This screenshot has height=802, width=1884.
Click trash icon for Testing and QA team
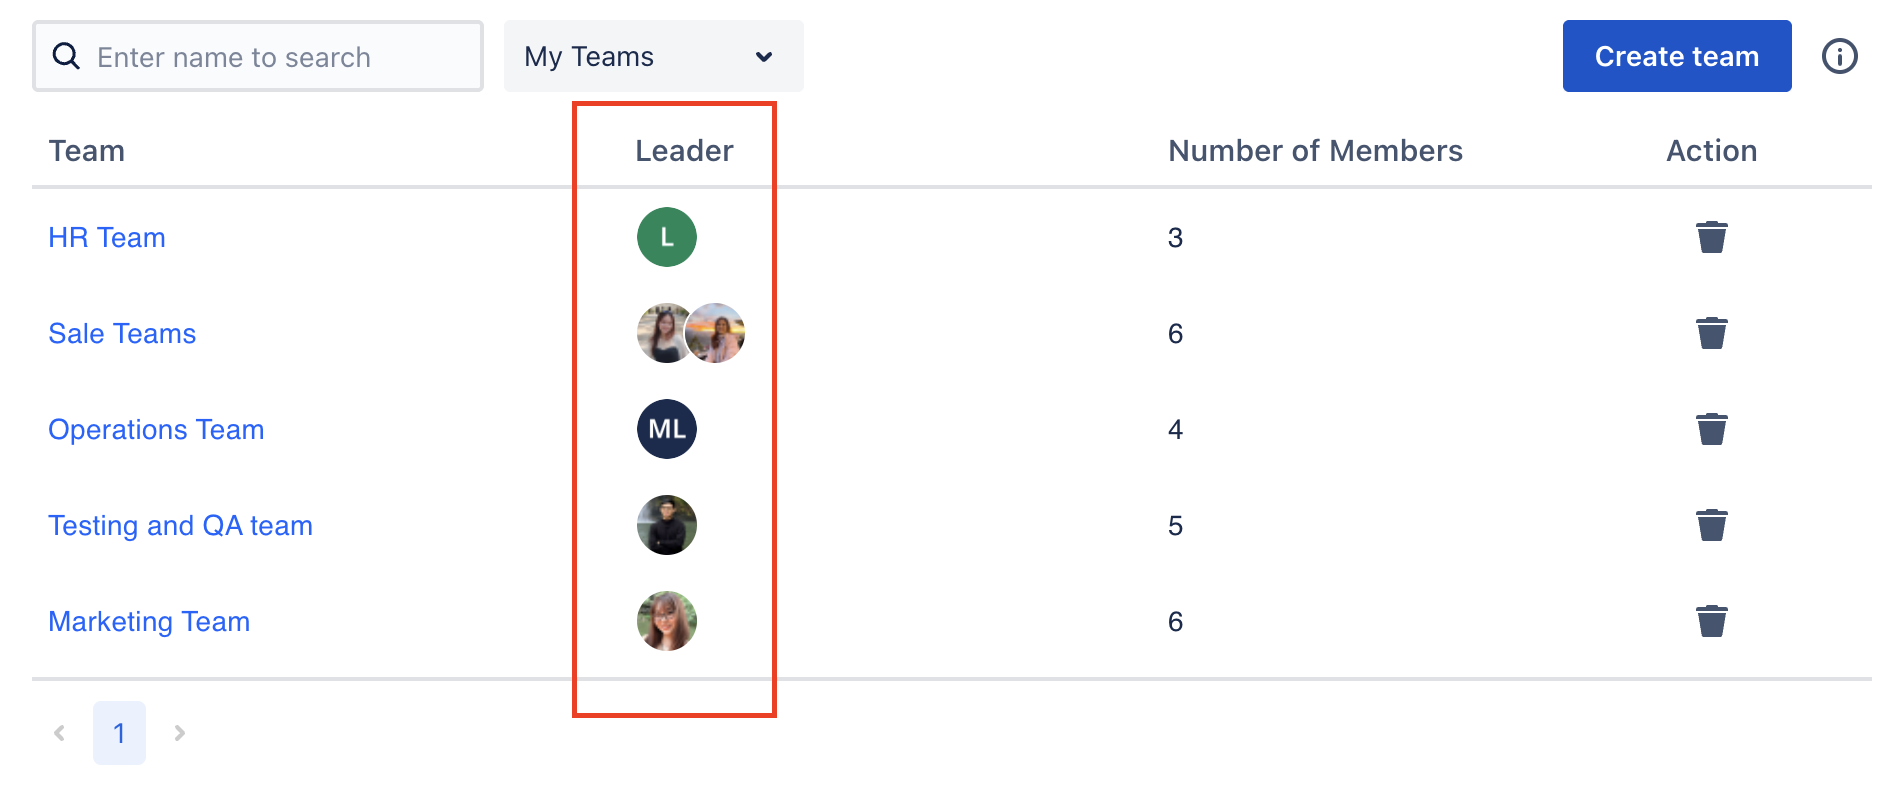click(x=1711, y=525)
